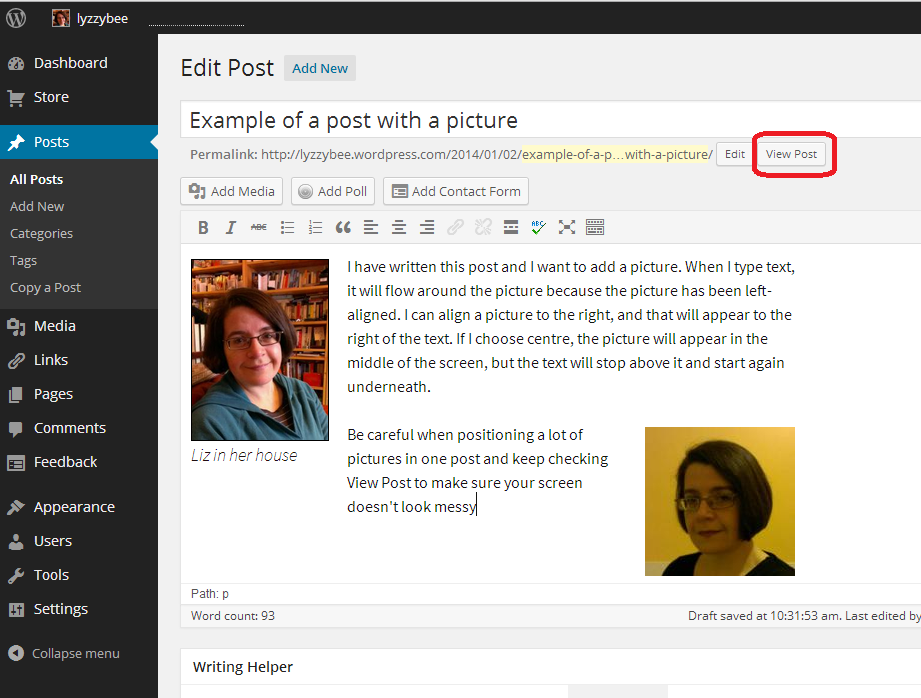Open the Media menu in sidebar
This screenshot has height=698, width=921.
(x=54, y=326)
